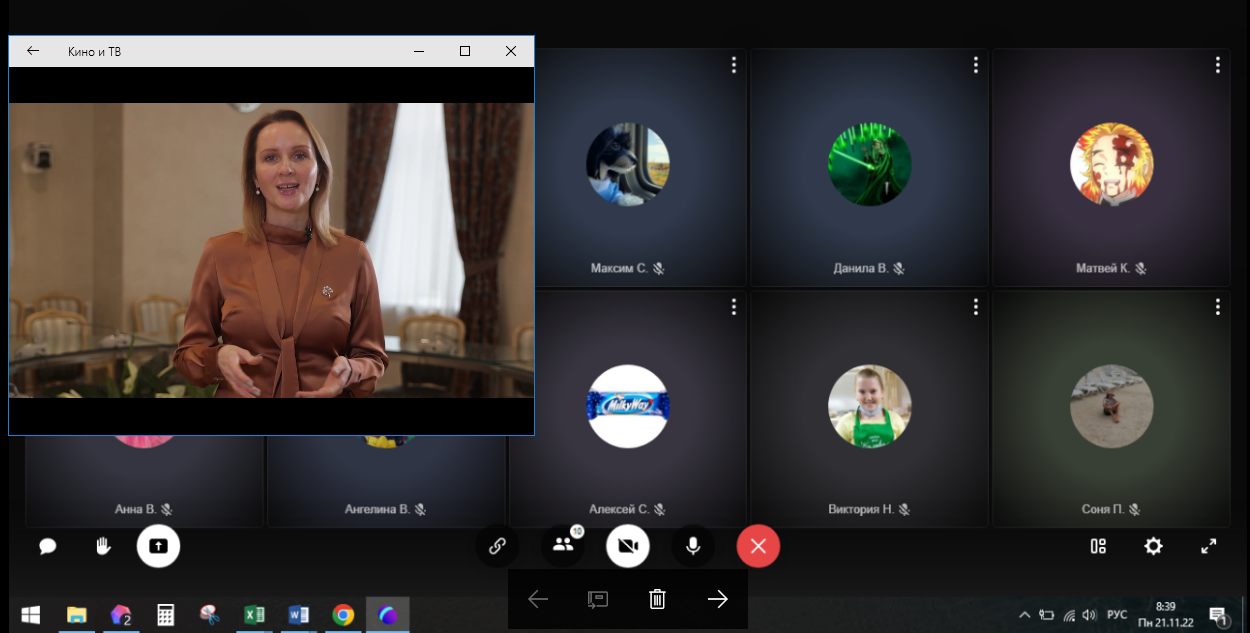
Task: Click the name label Данила В.
Action: tap(861, 268)
